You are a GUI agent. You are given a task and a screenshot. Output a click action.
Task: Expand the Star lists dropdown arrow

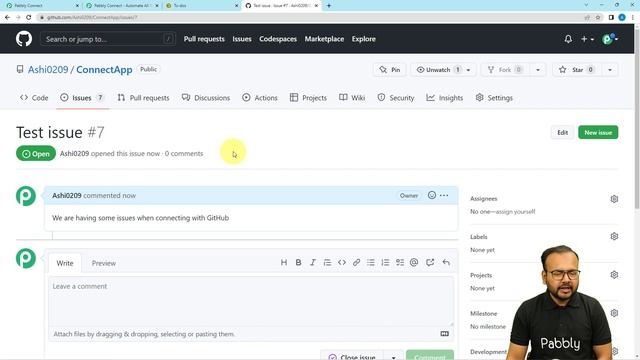[x=610, y=70]
